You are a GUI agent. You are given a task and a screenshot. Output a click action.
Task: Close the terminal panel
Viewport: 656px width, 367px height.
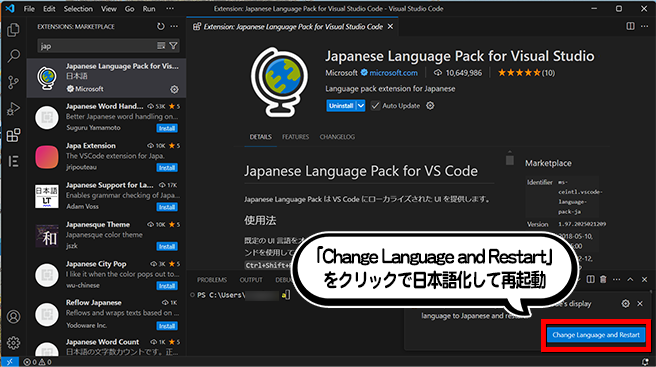(x=644, y=279)
